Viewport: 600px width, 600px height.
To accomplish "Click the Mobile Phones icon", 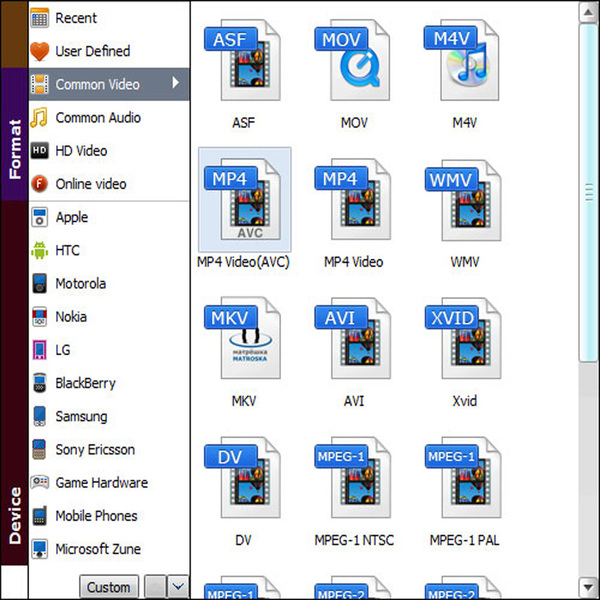I will (x=39, y=515).
